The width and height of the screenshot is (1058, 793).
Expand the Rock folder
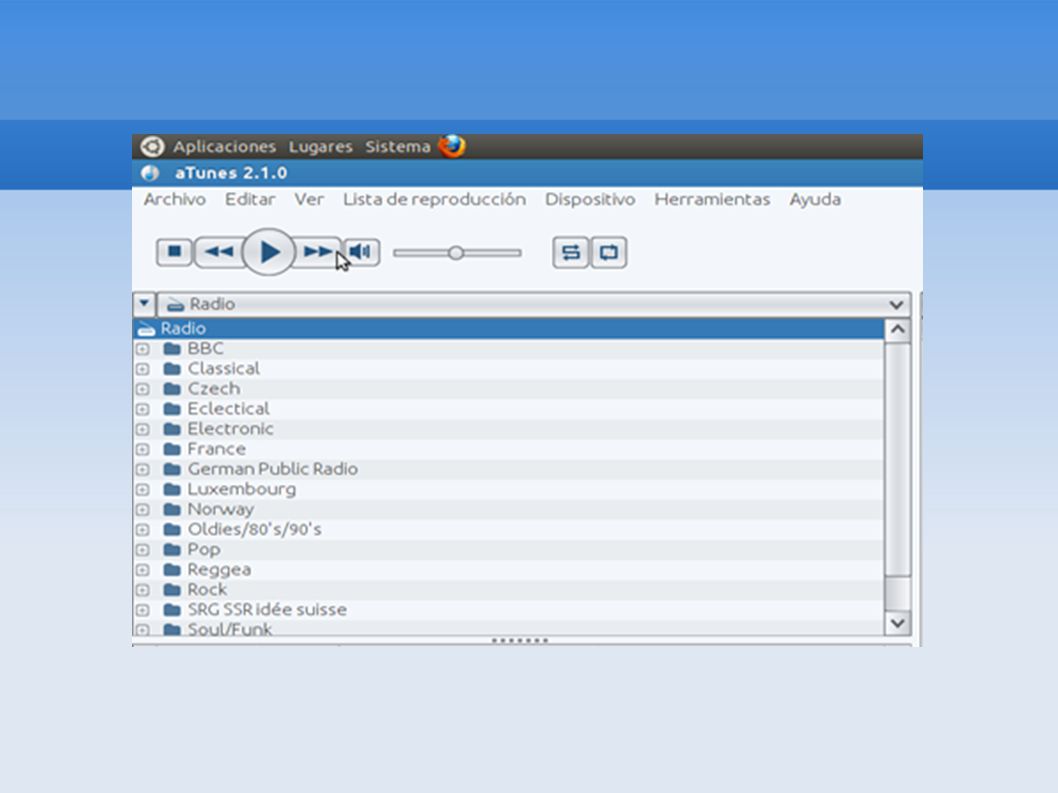142,591
